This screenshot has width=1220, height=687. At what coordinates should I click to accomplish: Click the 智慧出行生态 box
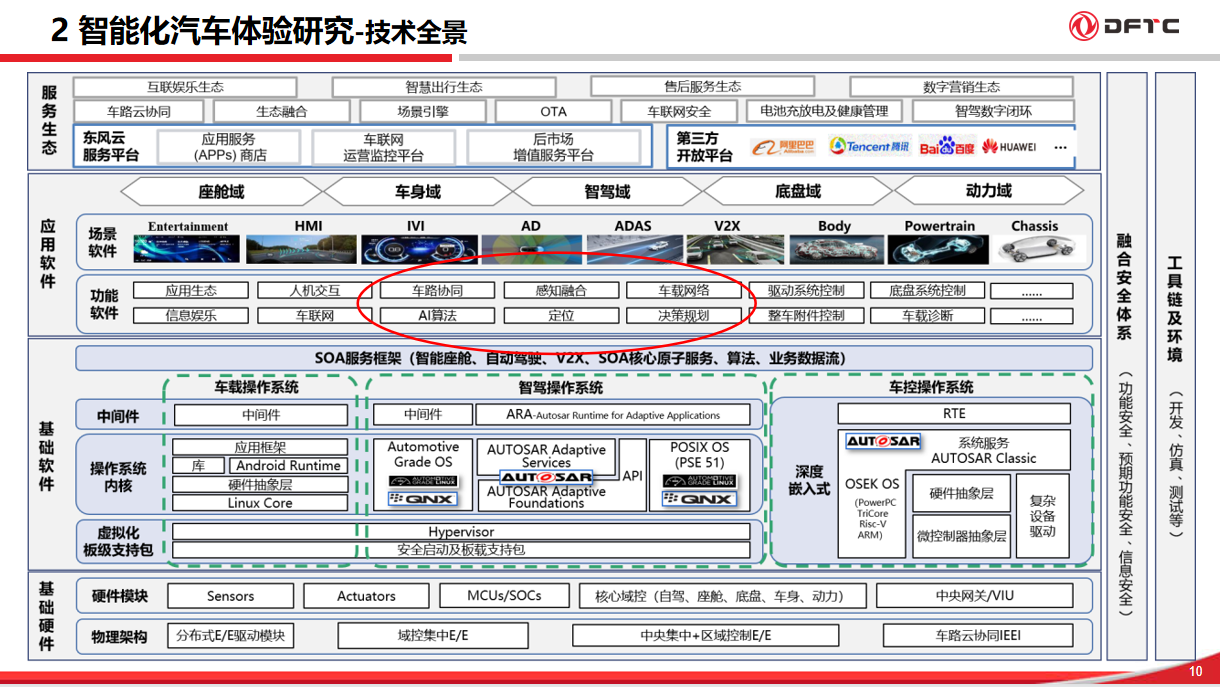tap(443, 87)
